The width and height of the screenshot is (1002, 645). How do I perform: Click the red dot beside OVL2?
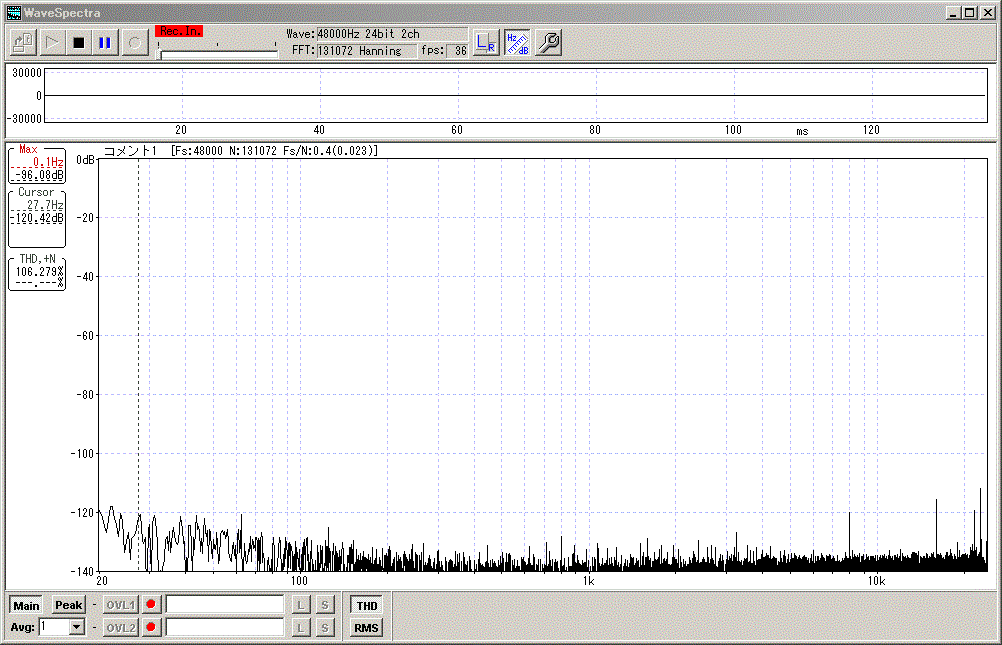tap(151, 627)
